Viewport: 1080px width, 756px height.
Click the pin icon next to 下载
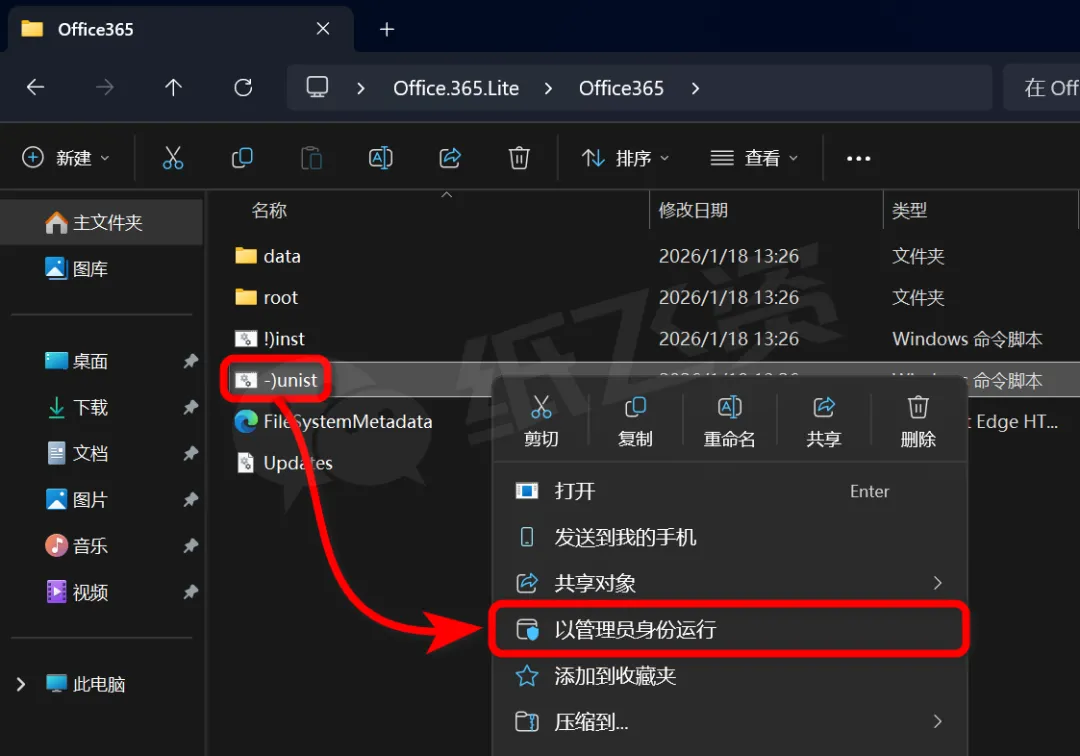point(191,407)
